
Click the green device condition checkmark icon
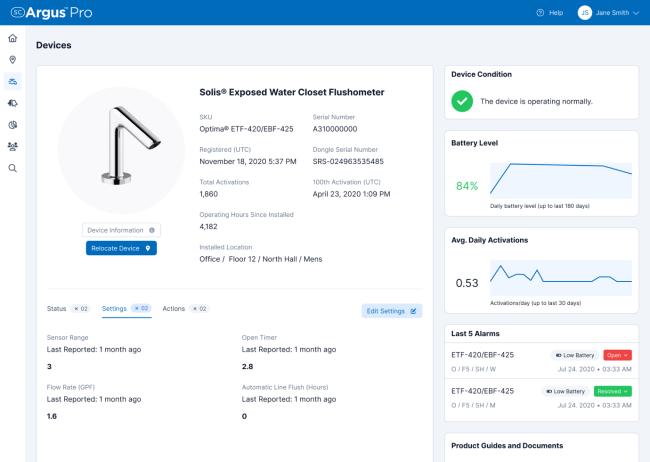tap(462, 101)
